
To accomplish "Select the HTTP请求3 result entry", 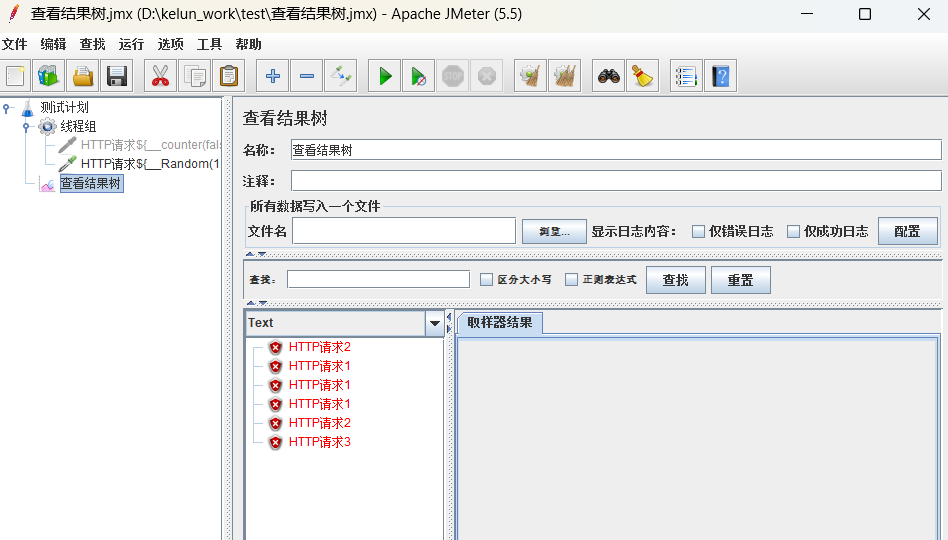I will tap(319, 442).
